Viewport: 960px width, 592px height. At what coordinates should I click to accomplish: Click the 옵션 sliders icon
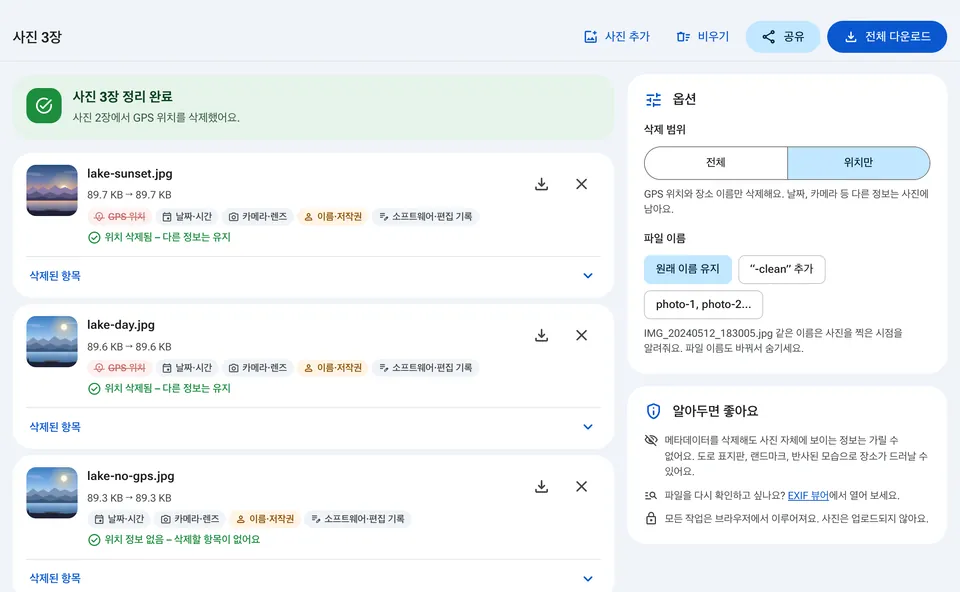tap(653, 99)
